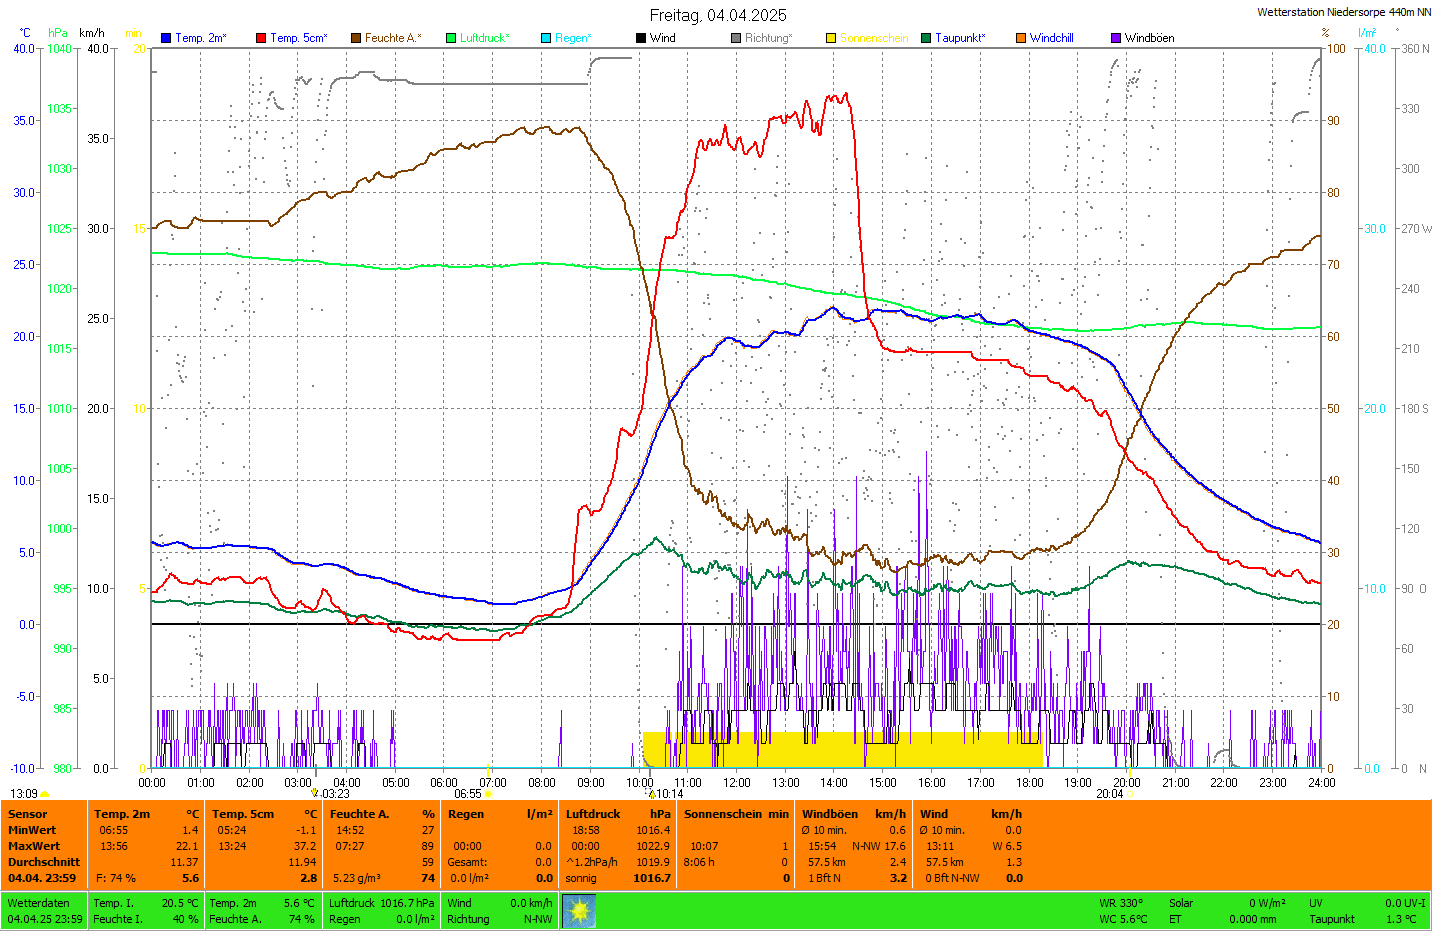The image size is (1432, 931).
Task: Select the Windchill legend entry
Action: 1051,38
